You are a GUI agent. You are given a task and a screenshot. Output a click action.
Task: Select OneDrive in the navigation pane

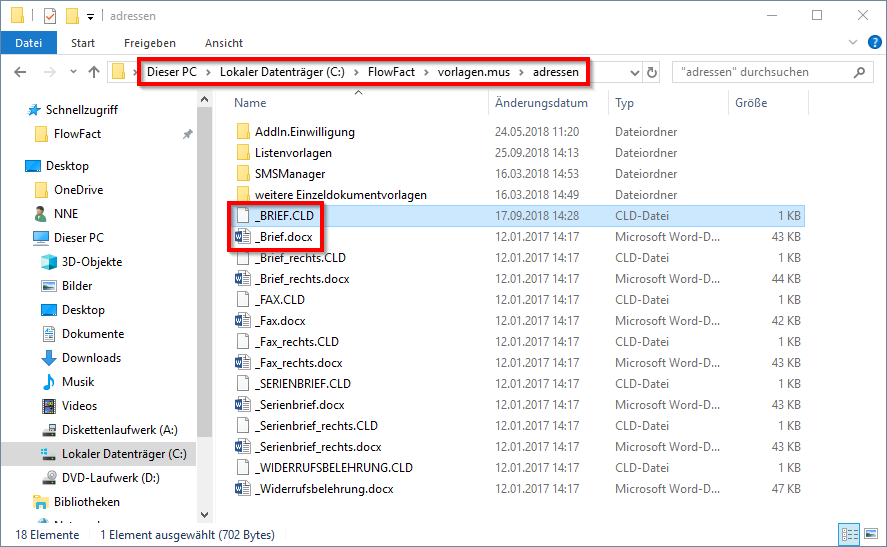[79, 190]
